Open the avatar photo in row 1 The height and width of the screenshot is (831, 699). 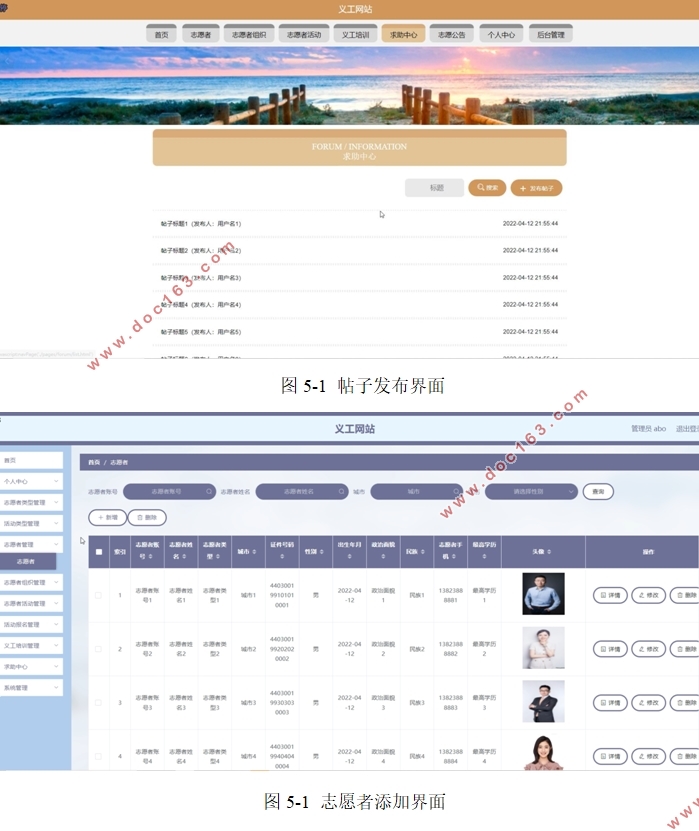(543, 594)
